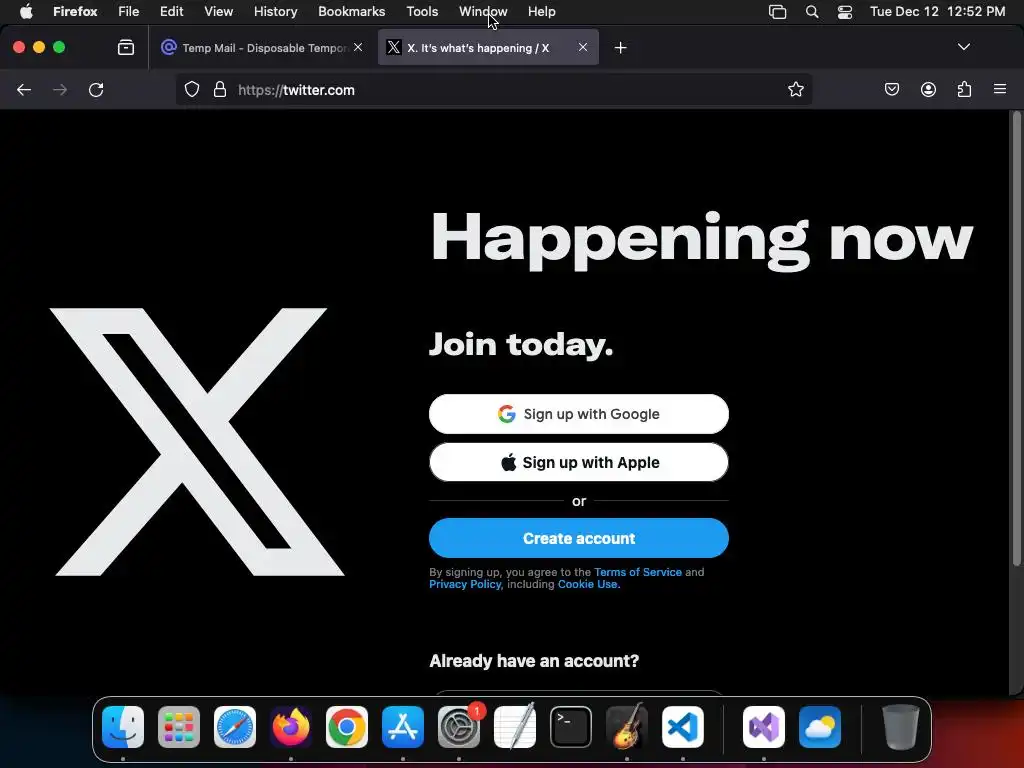Open the Privacy Policy link
Image resolution: width=1024 pixels, height=768 pixels.
coord(465,584)
